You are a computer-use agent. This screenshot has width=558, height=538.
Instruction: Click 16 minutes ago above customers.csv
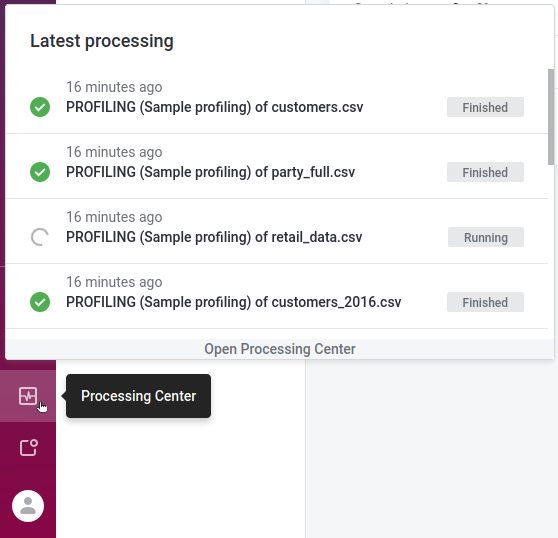(114, 87)
